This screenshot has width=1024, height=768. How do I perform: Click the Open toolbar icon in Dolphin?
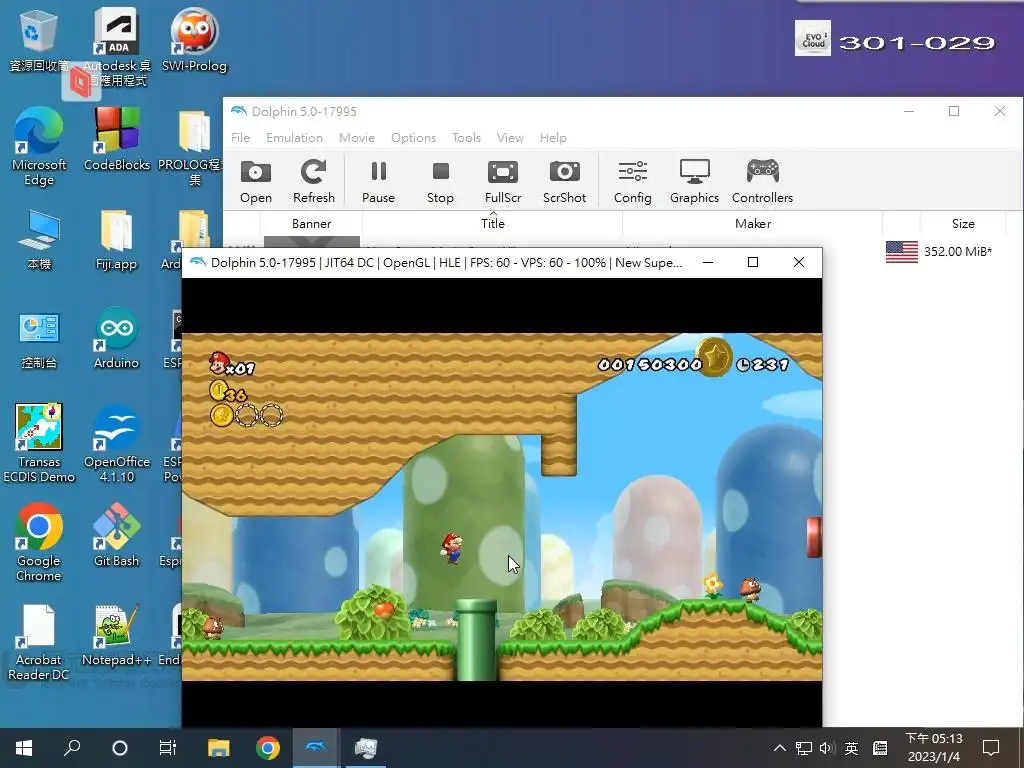(255, 182)
